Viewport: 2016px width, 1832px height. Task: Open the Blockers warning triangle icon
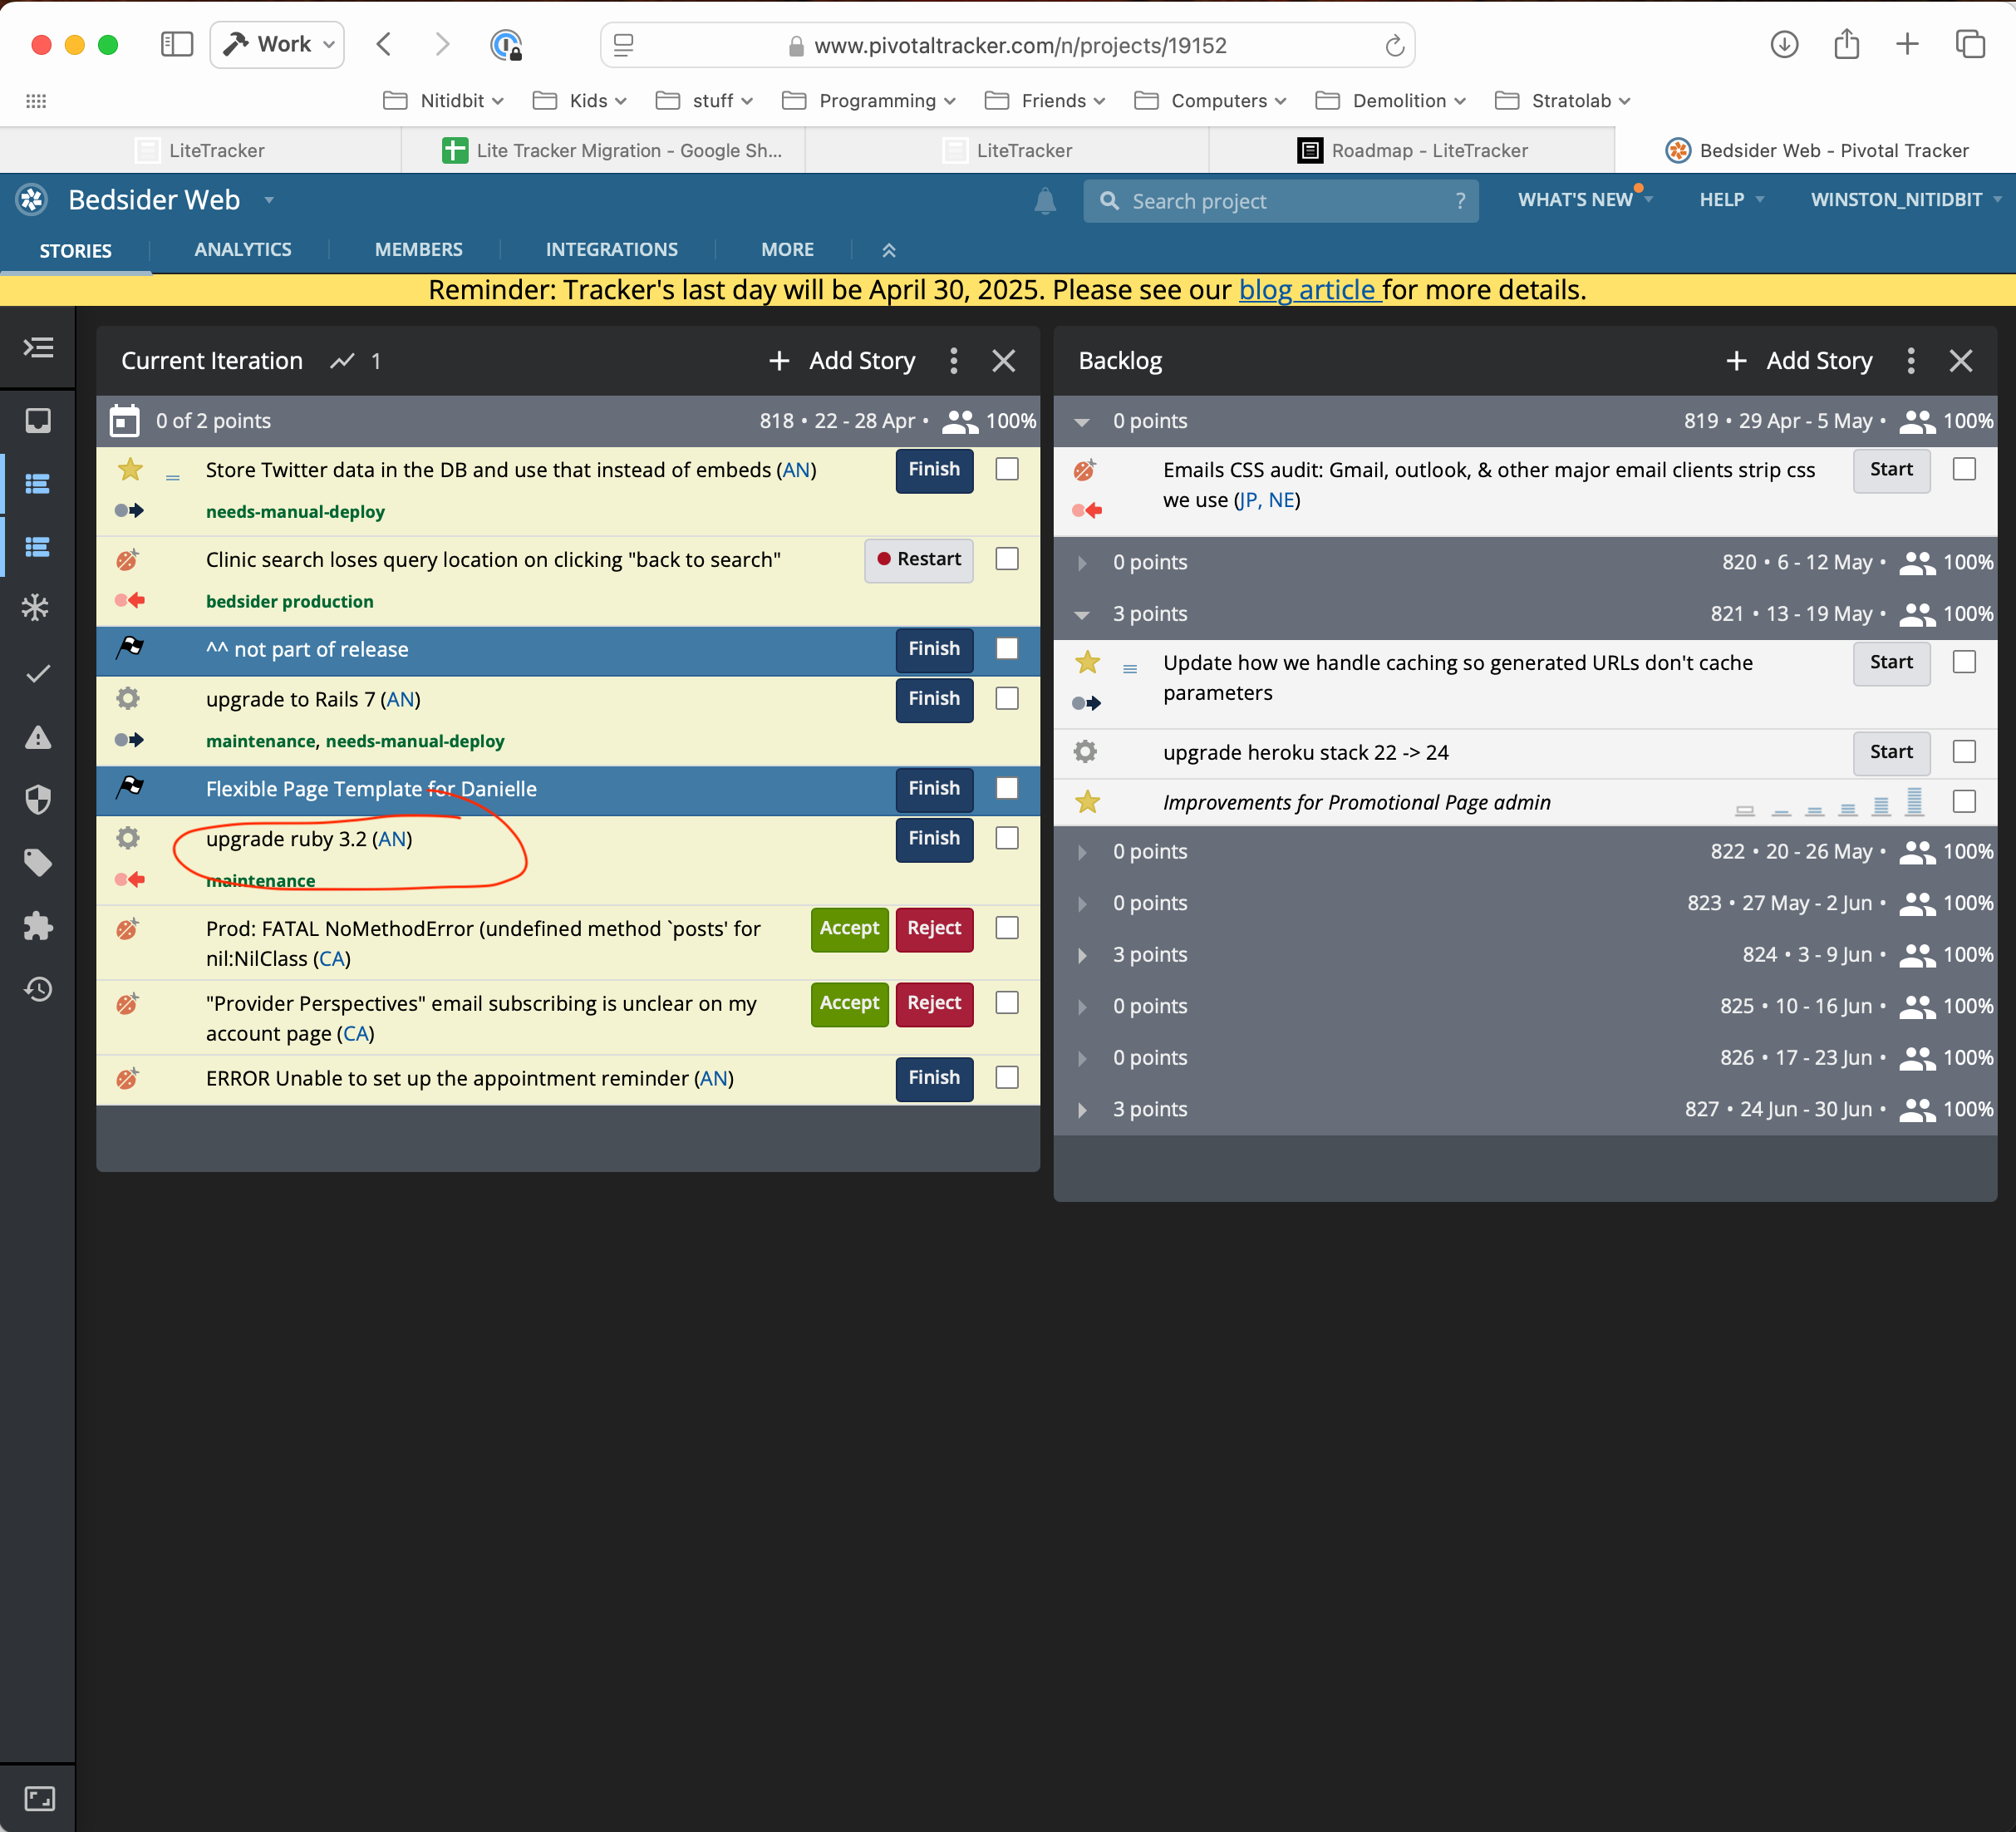click(x=38, y=737)
